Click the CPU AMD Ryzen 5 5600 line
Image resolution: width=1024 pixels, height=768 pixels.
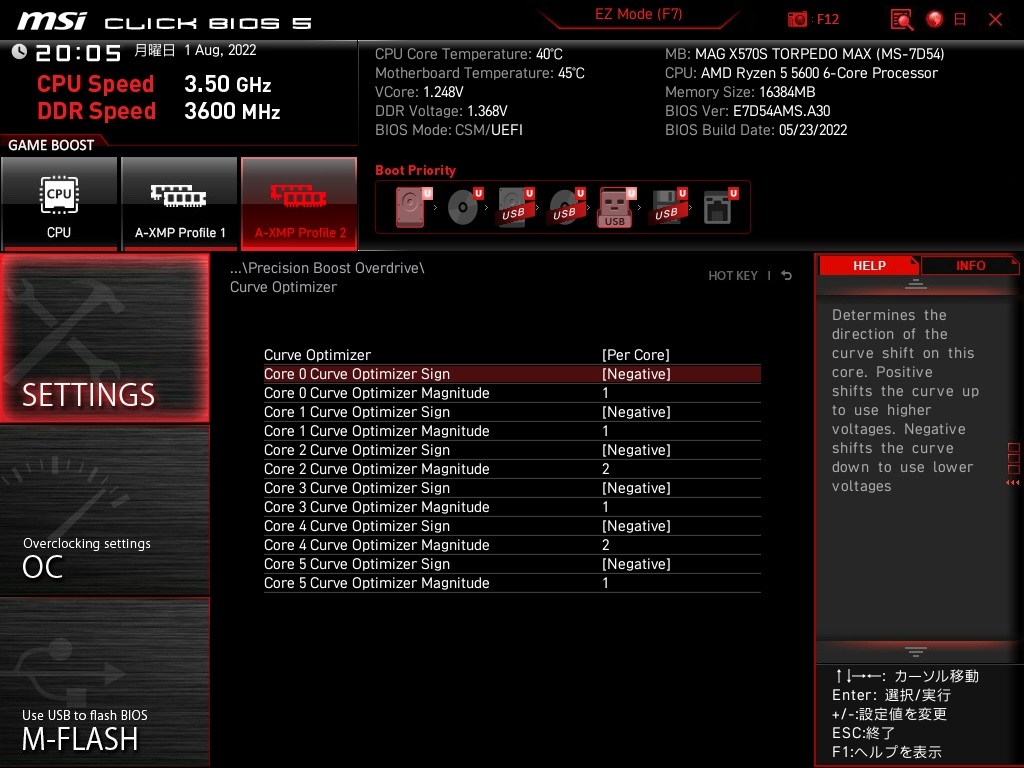coord(801,73)
